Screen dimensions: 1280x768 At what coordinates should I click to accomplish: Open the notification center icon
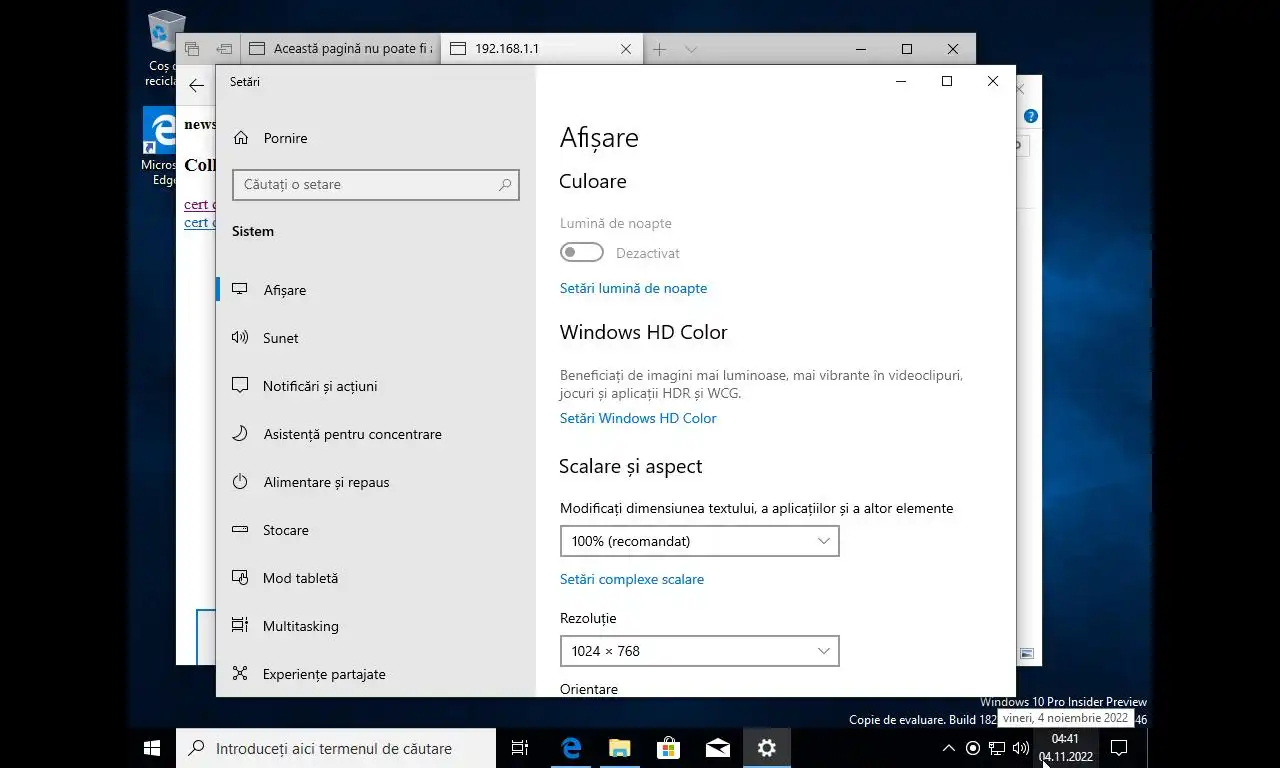click(1119, 748)
